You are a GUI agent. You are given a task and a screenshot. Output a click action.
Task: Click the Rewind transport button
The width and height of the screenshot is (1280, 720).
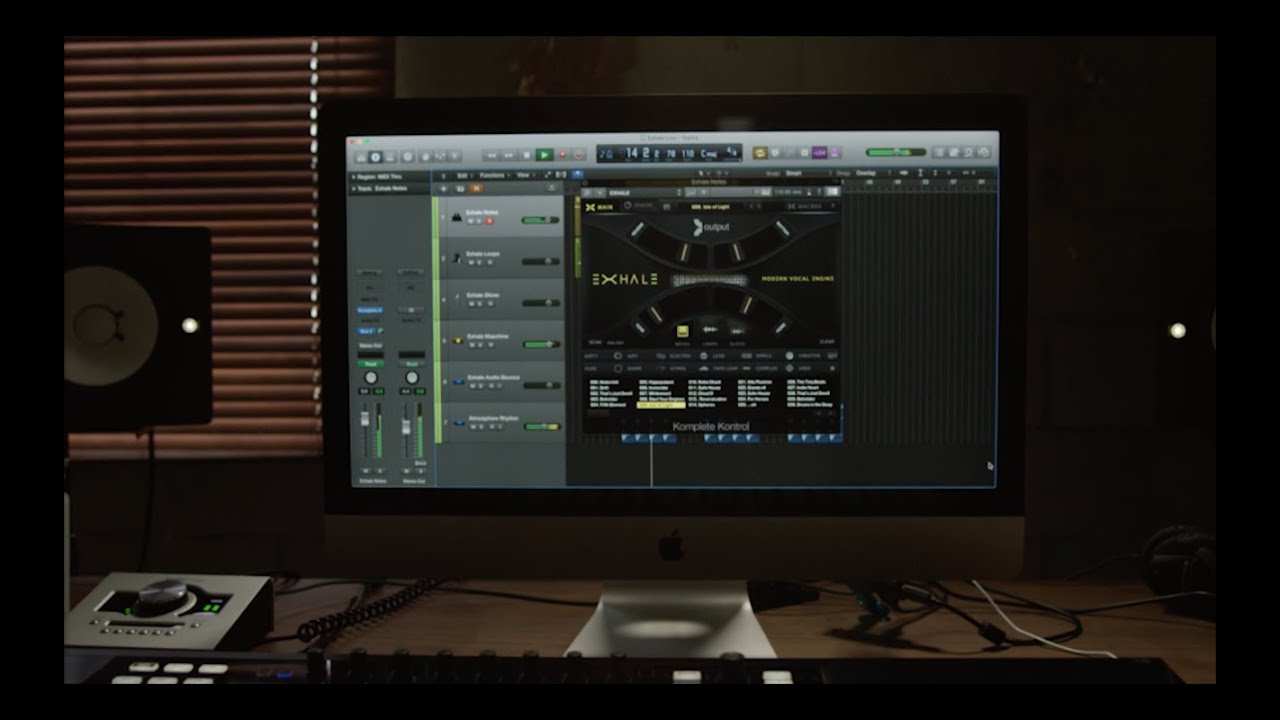[x=492, y=155]
